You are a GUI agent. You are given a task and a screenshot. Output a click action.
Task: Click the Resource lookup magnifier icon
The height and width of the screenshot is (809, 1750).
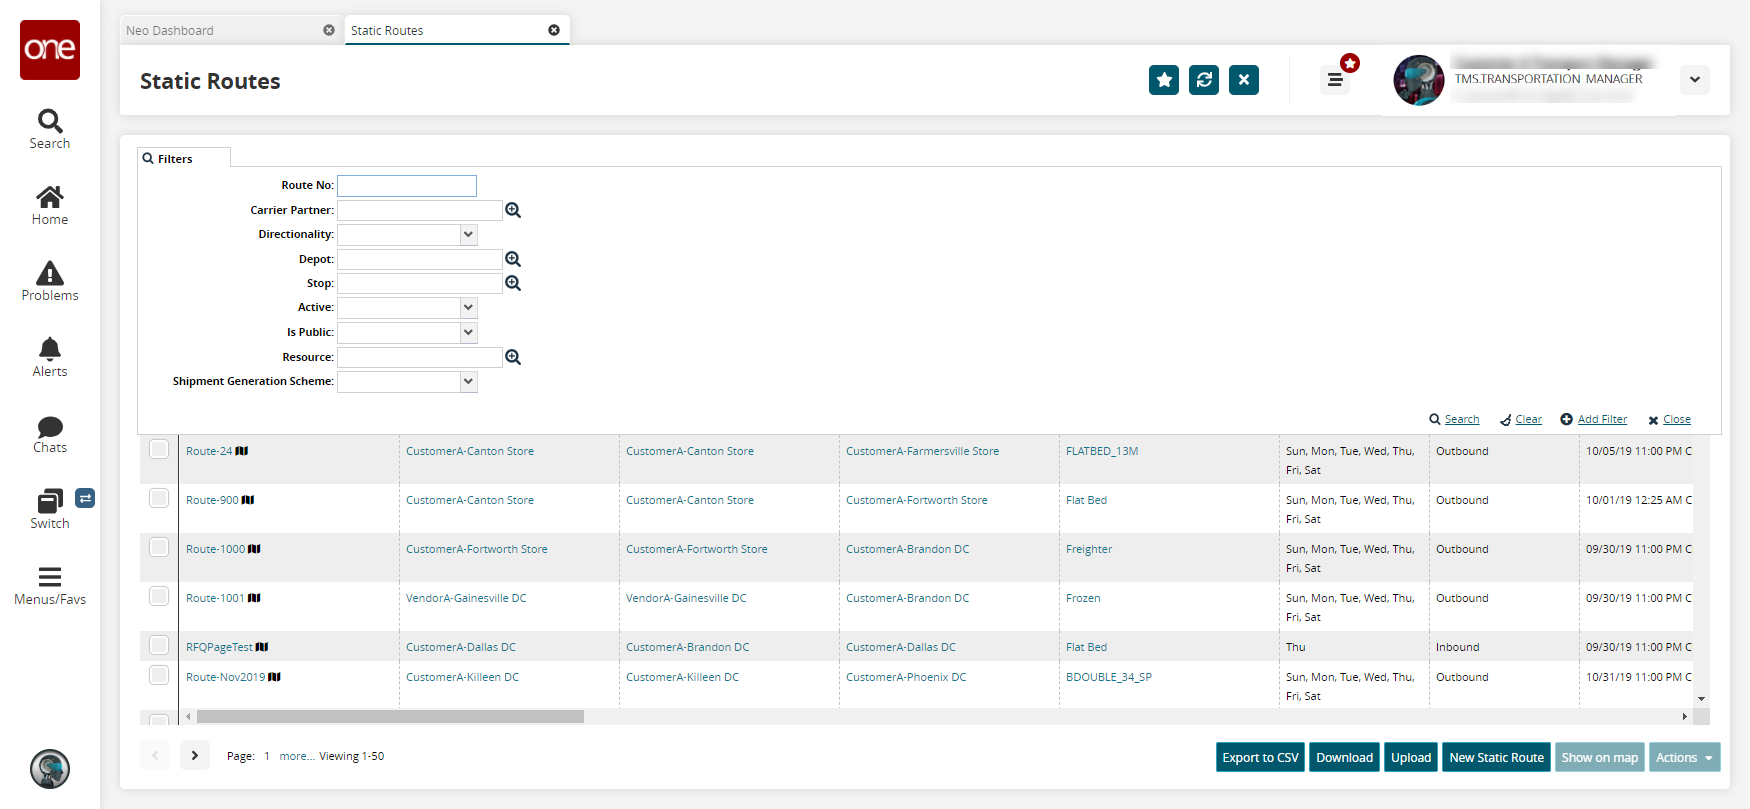click(513, 357)
